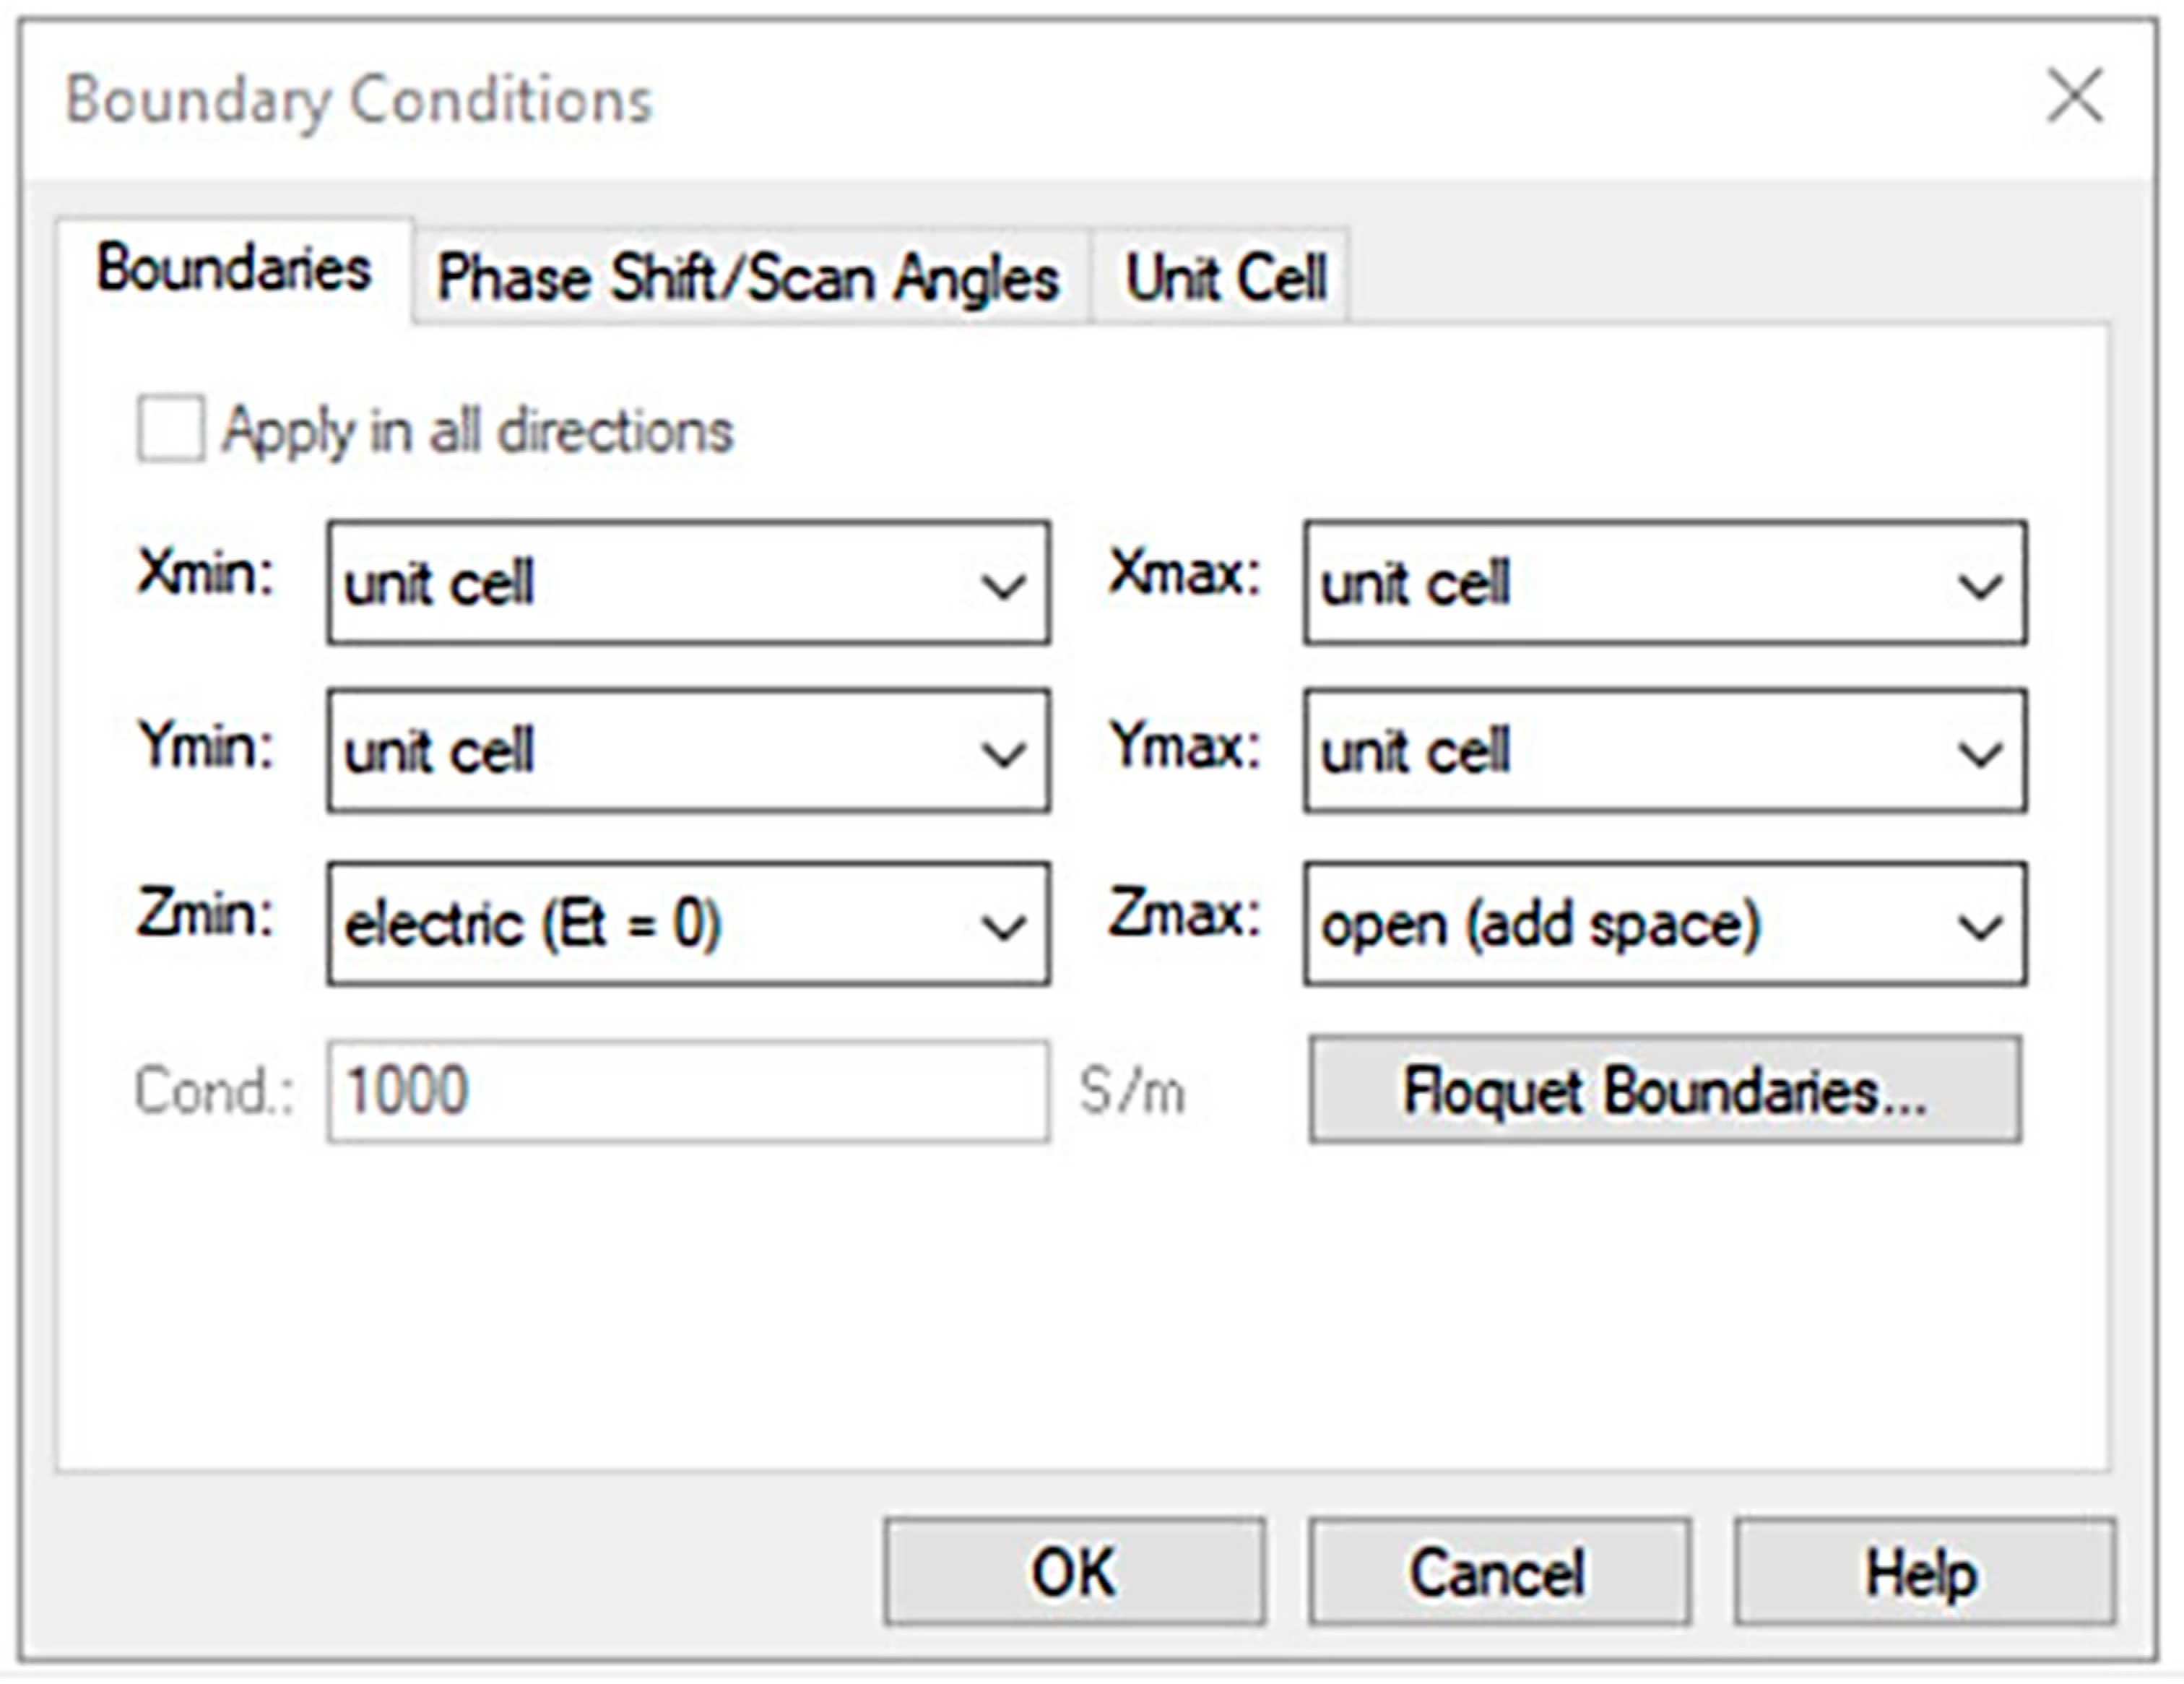
Task: Click the Floquet Boundaries button
Action: (1664, 1090)
